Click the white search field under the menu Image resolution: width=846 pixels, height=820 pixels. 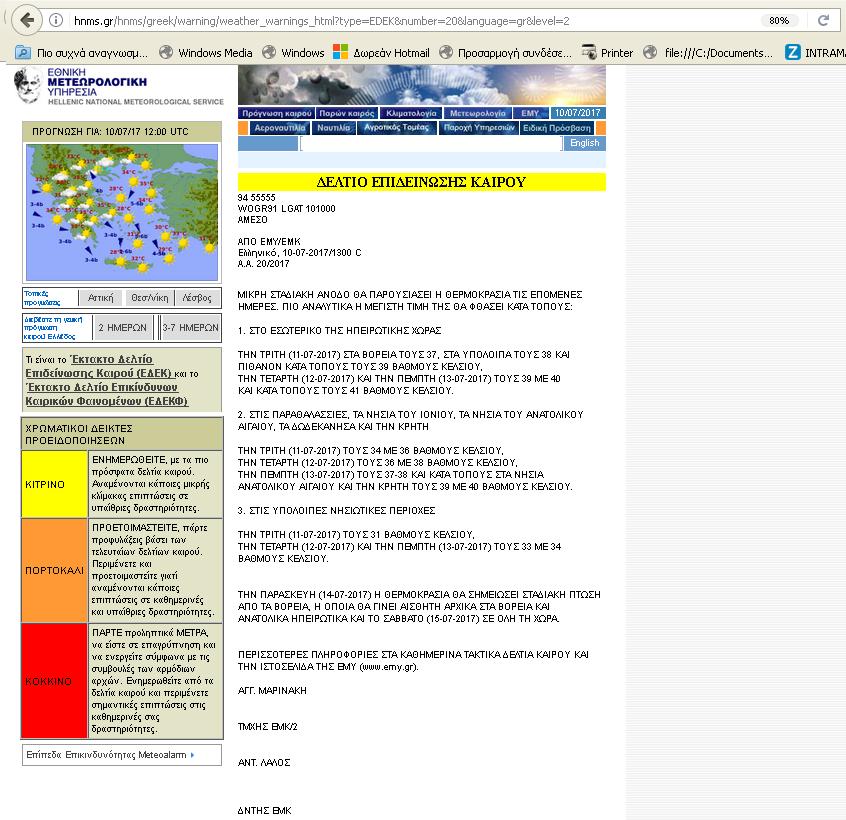pos(431,144)
